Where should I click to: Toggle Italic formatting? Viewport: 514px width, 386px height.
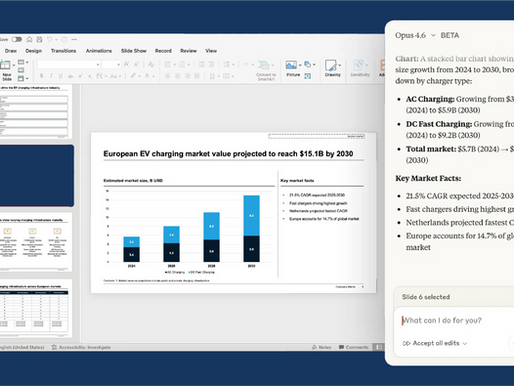(x=51, y=76)
